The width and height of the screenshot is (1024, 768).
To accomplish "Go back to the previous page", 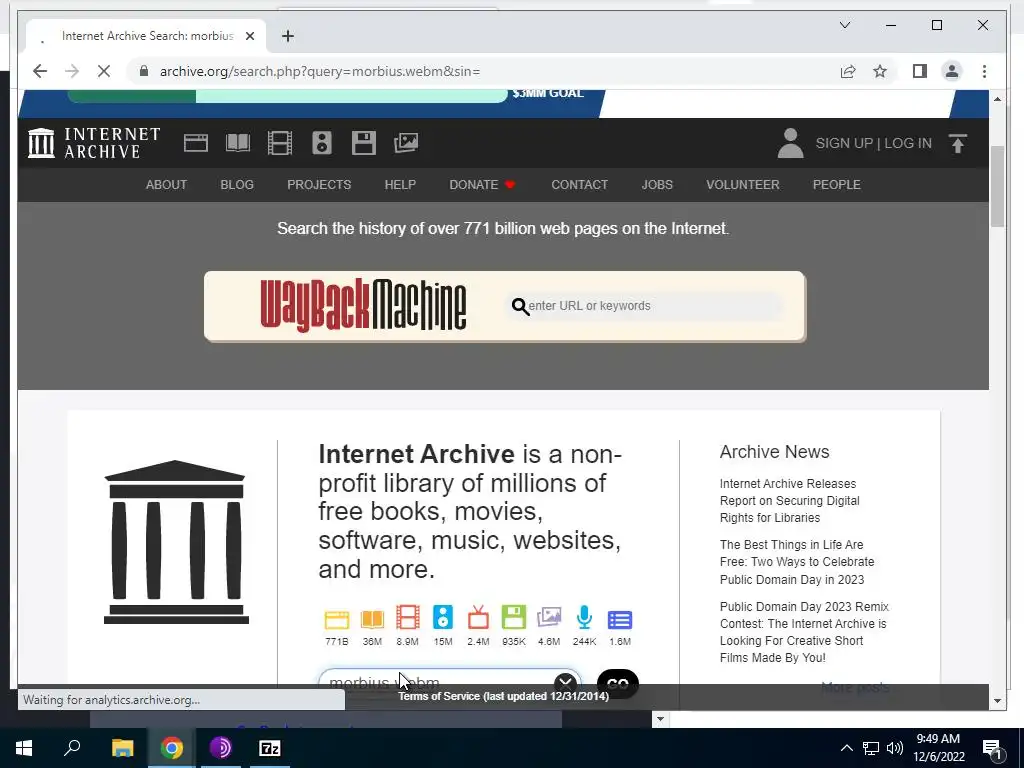I will point(40,71).
